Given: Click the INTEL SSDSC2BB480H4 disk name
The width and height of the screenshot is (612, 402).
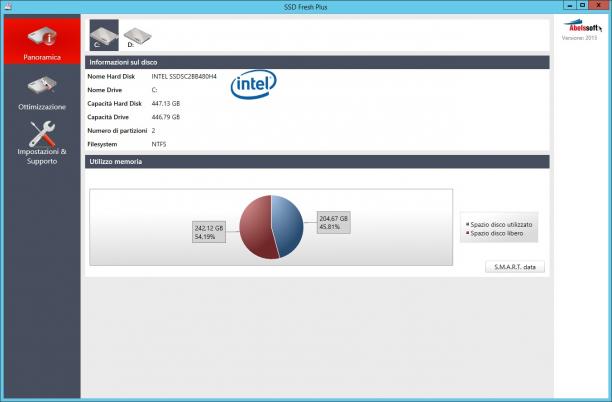Looking at the screenshot, I should point(184,76).
